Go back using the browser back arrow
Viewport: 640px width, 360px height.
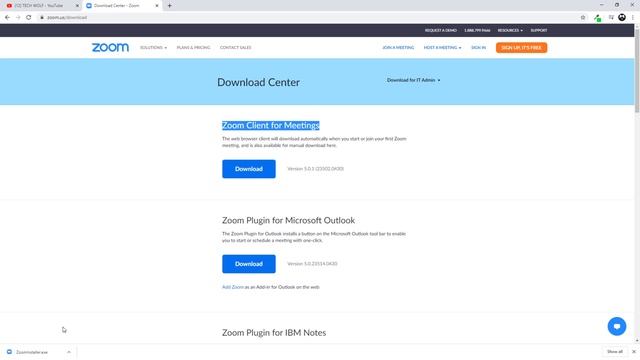click(x=7, y=18)
